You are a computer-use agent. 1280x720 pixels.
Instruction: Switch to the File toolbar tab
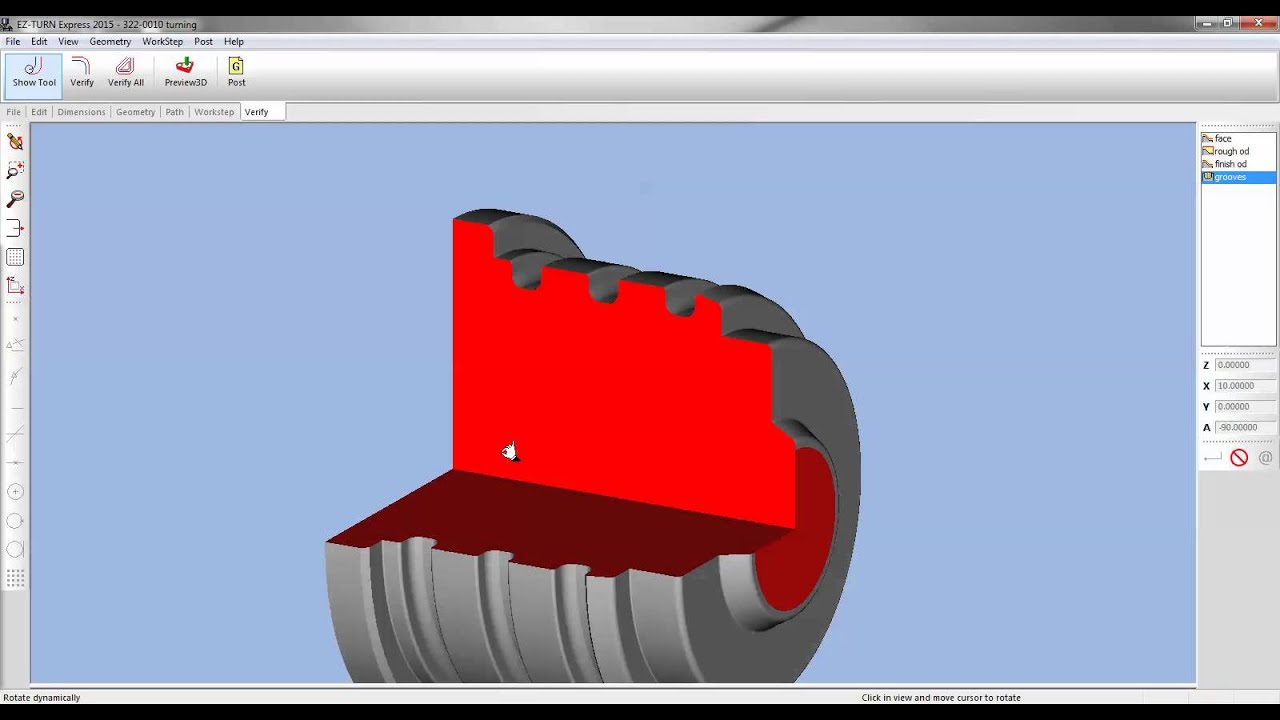[14, 112]
